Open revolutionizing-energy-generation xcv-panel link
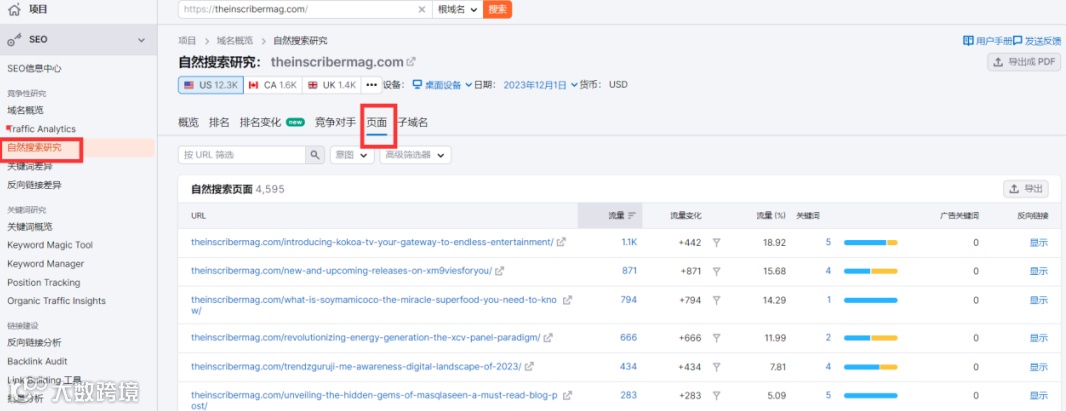The image size is (1066, 411). coord(366,337)
